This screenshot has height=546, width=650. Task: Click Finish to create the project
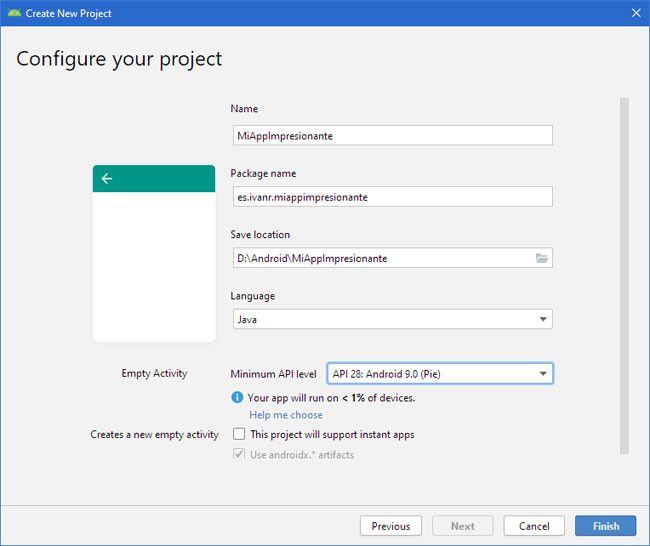606,526
